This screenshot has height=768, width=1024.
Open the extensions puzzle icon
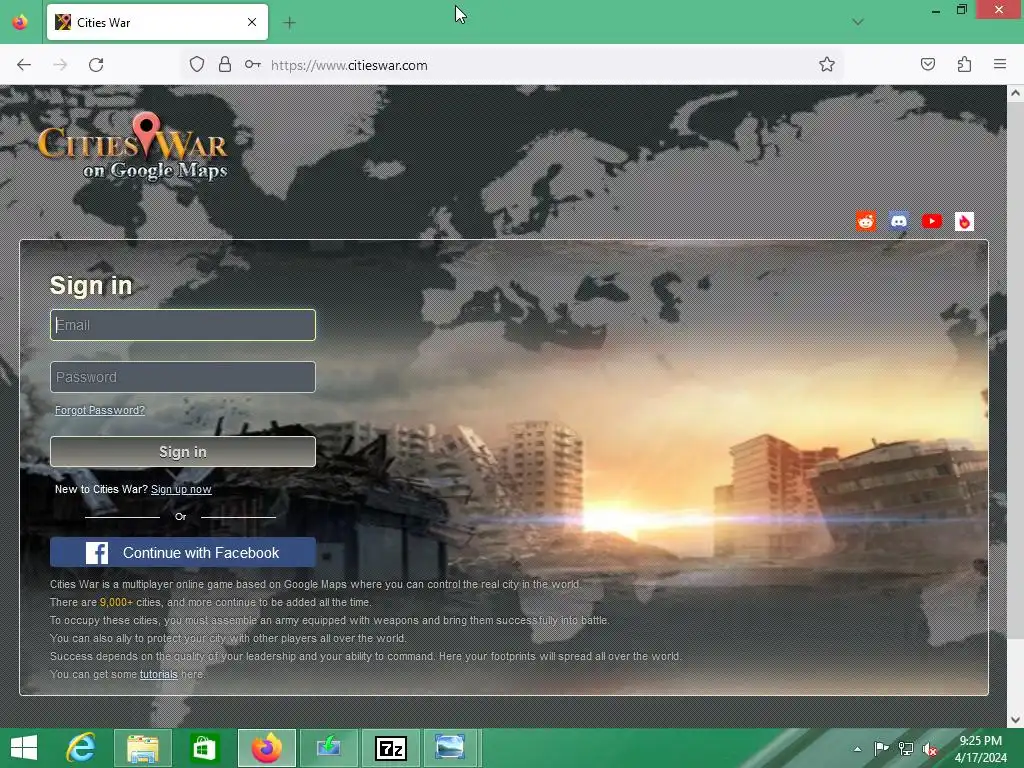coord(964,65)
